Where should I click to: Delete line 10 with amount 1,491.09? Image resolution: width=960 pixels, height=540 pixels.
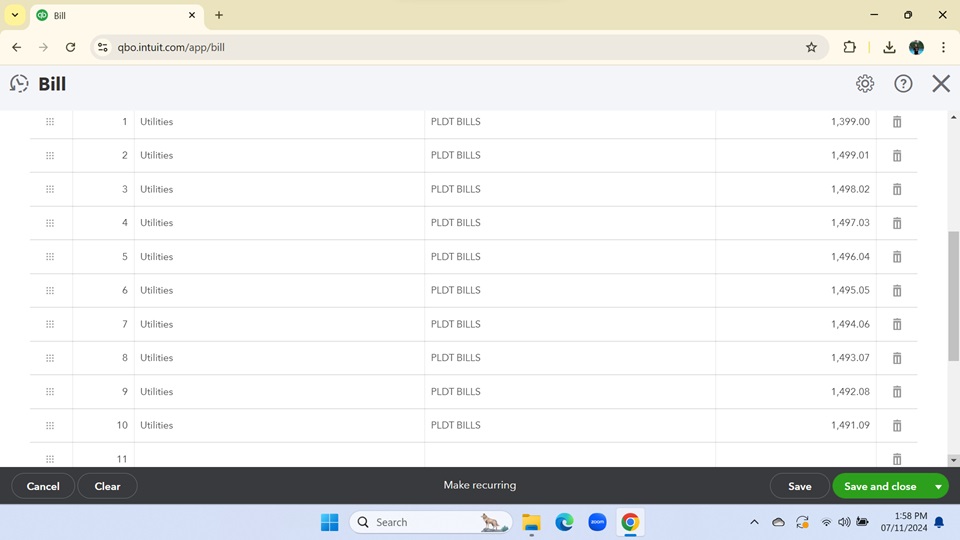(x=897, y=425)
